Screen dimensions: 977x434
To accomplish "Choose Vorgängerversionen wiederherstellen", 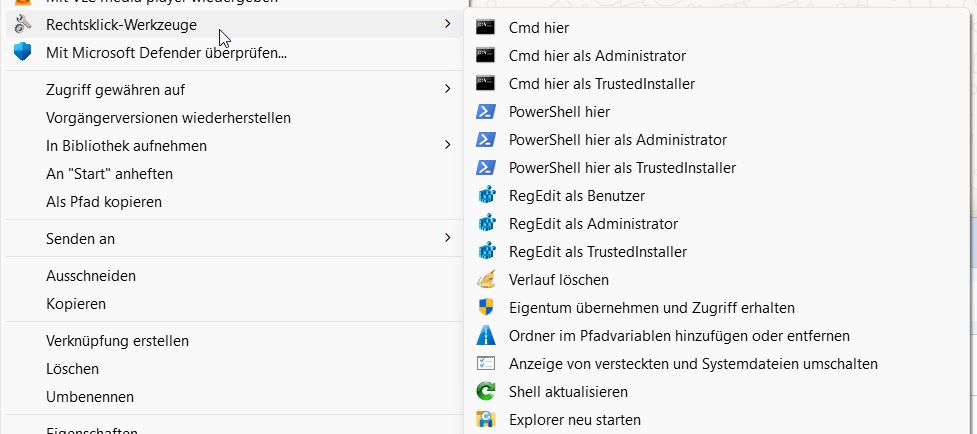I will (168, 118).
